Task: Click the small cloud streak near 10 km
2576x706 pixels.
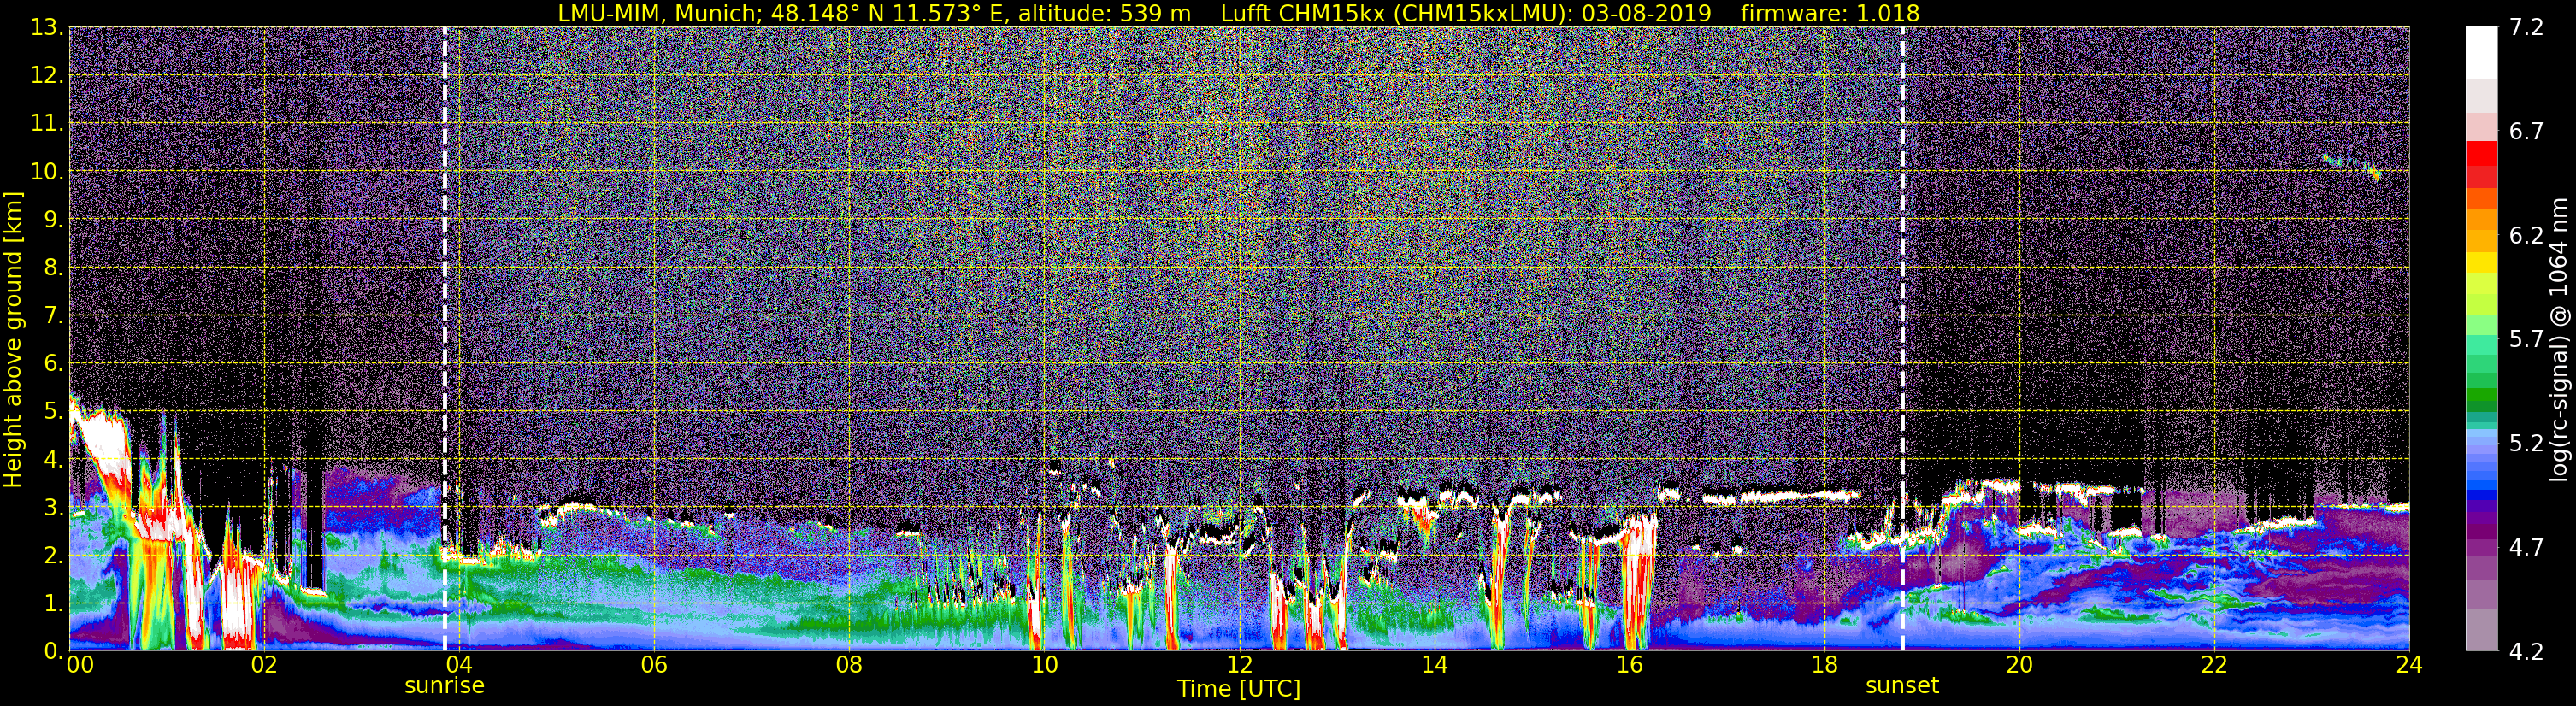Action: point(2352,167)
